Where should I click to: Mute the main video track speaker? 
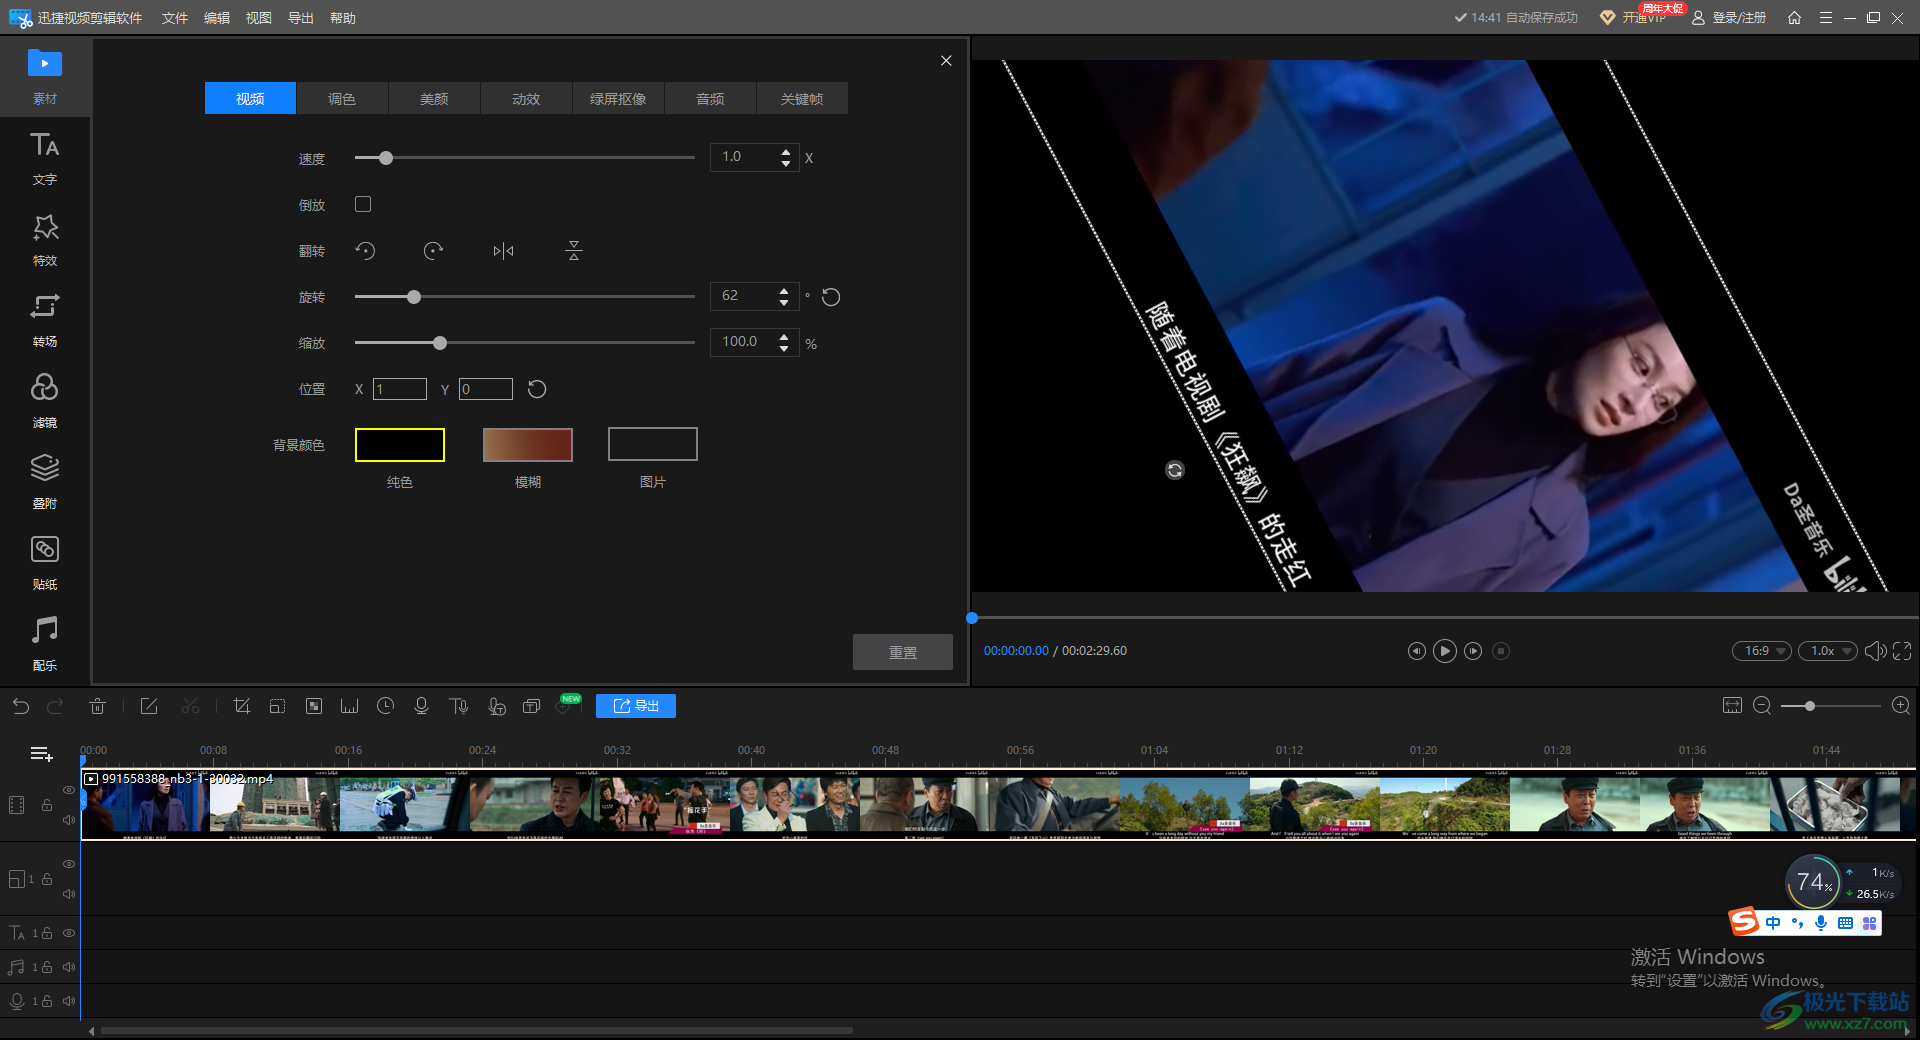69,820
